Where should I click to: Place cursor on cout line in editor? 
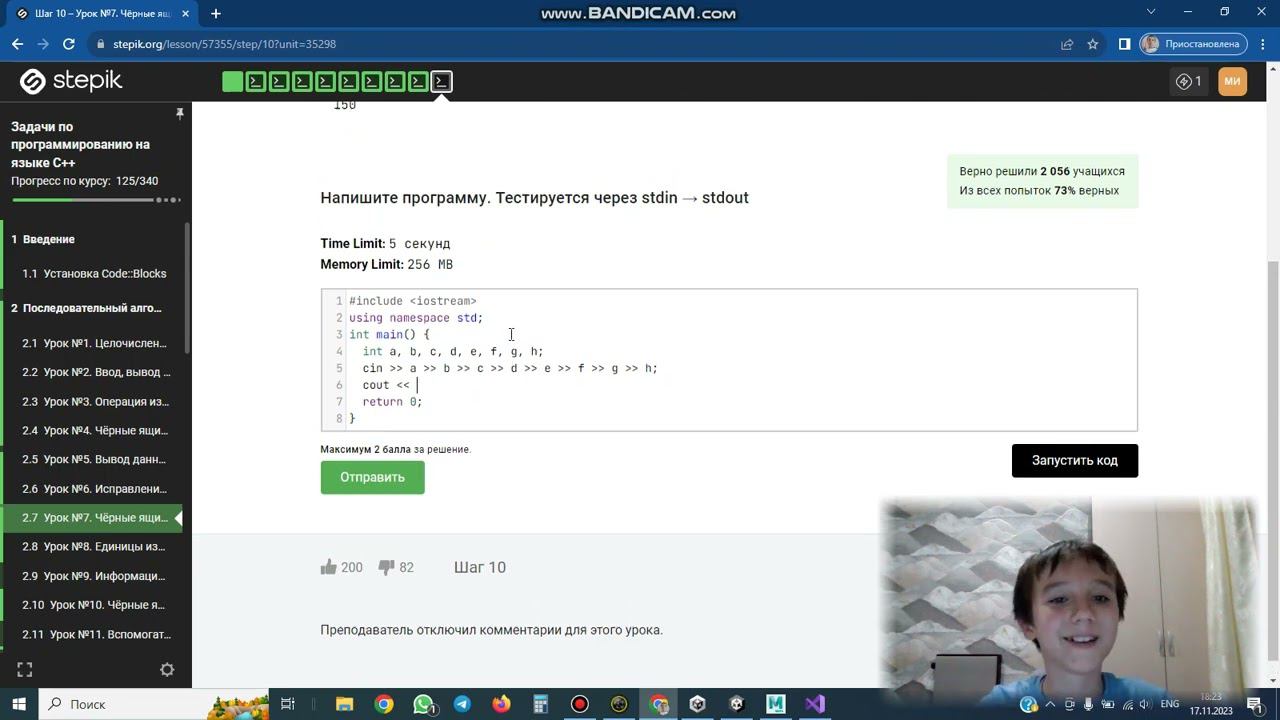pos(740,385)
